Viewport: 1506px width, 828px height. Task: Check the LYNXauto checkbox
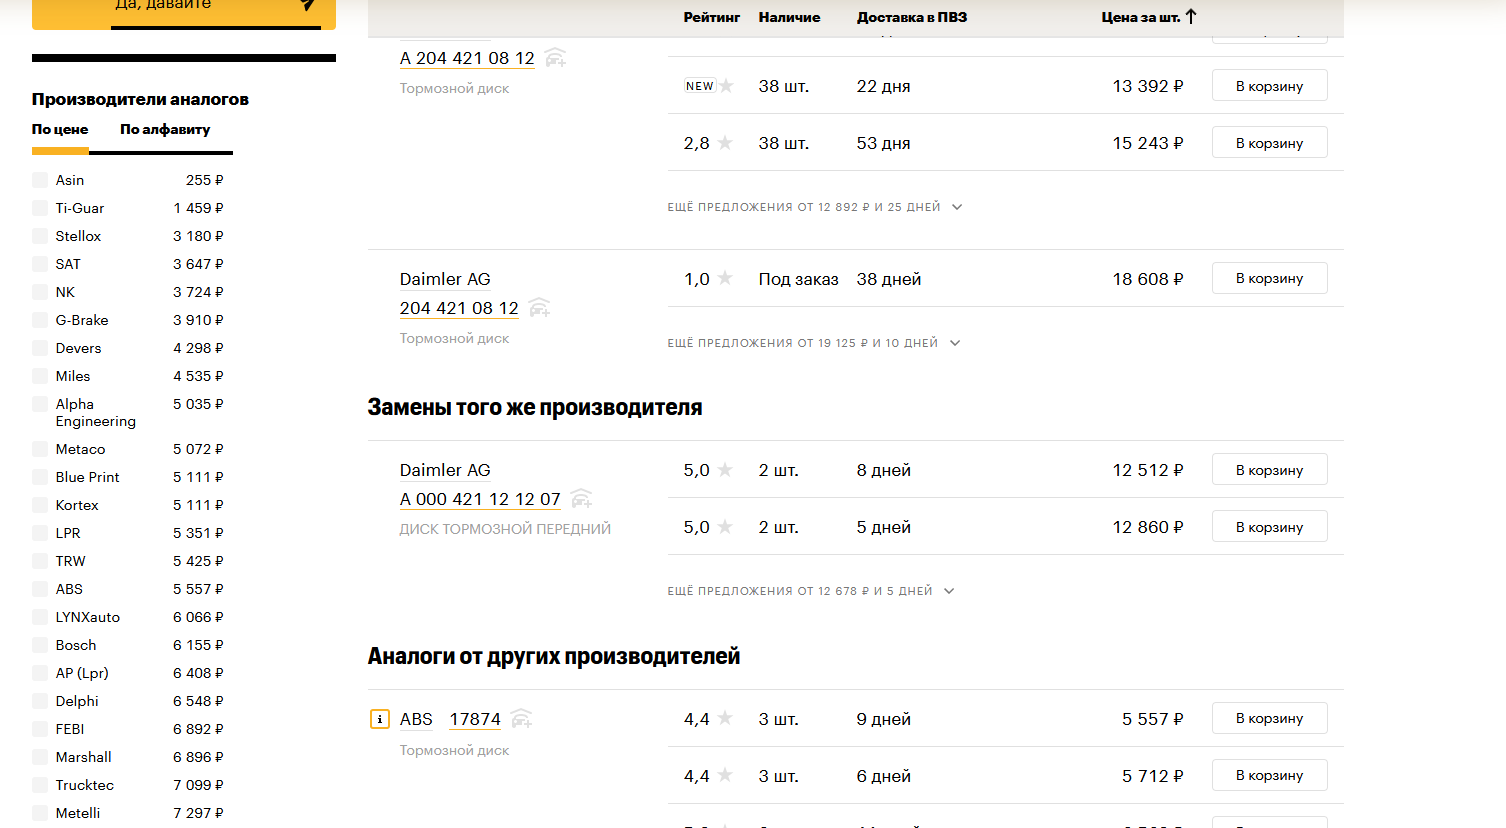[40, 617]
